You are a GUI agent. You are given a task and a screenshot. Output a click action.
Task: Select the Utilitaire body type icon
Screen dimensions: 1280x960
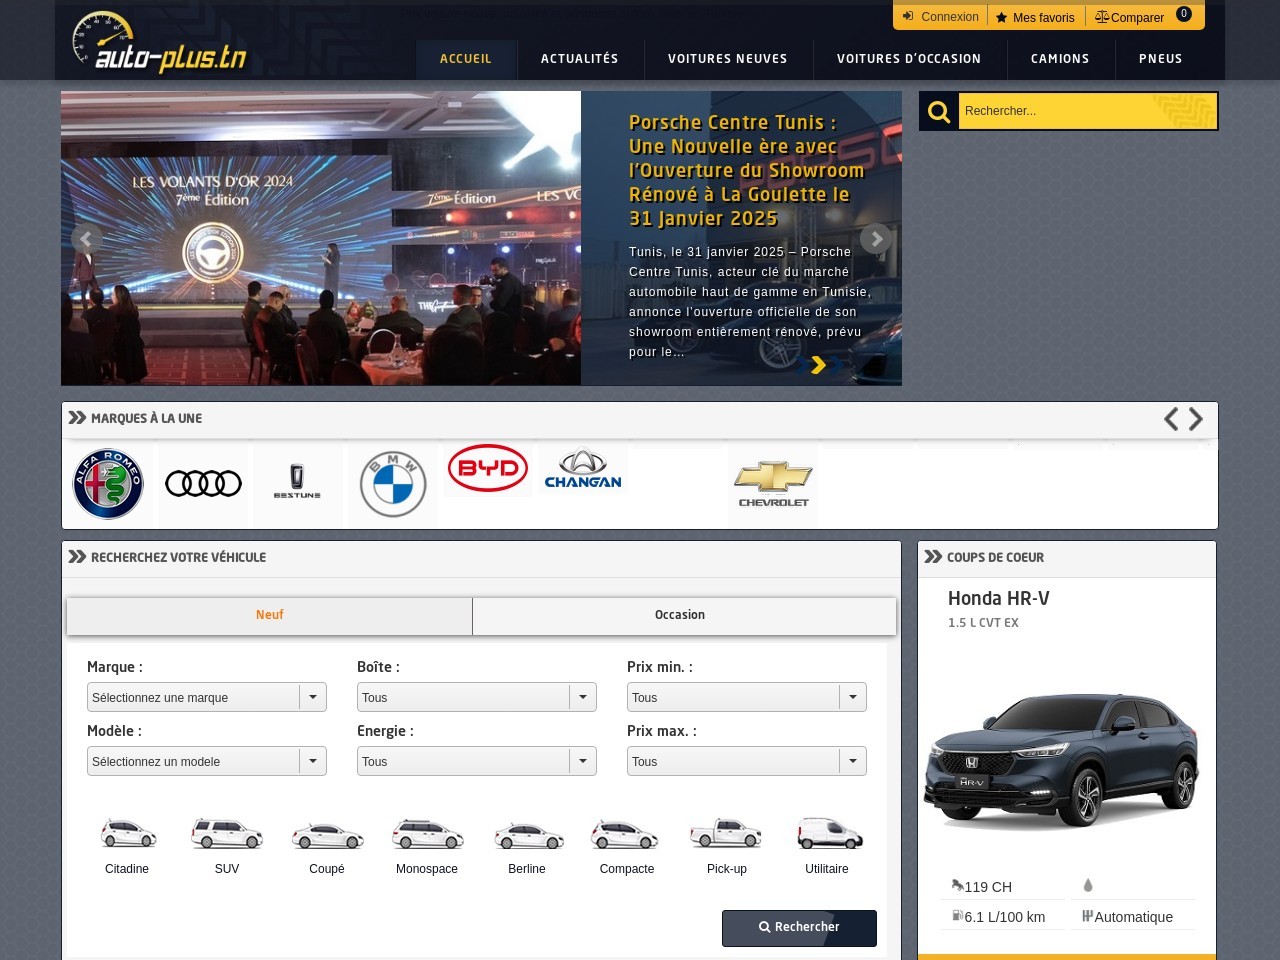(829, 832)
